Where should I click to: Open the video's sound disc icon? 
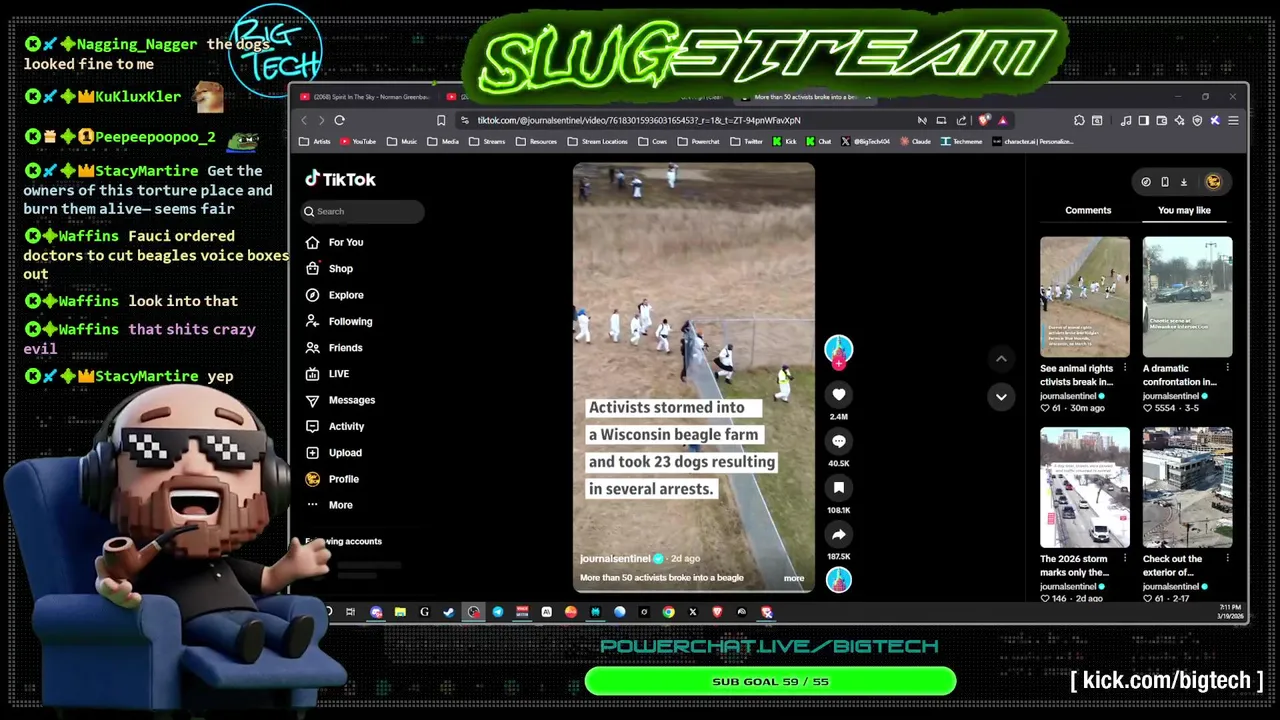pyautogui.click(x=839, y=580)
